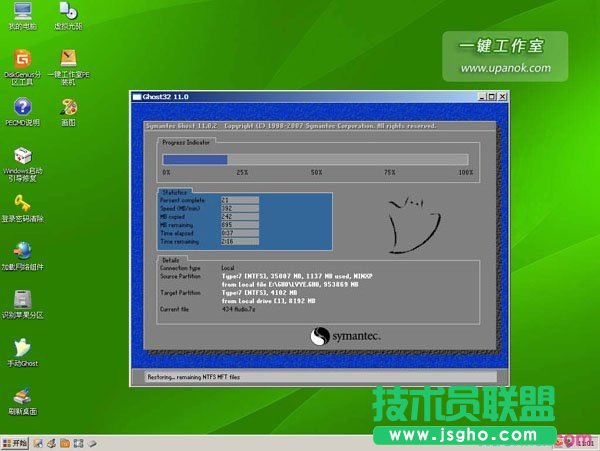Click the 50% progress marker label

pos(316,173)
